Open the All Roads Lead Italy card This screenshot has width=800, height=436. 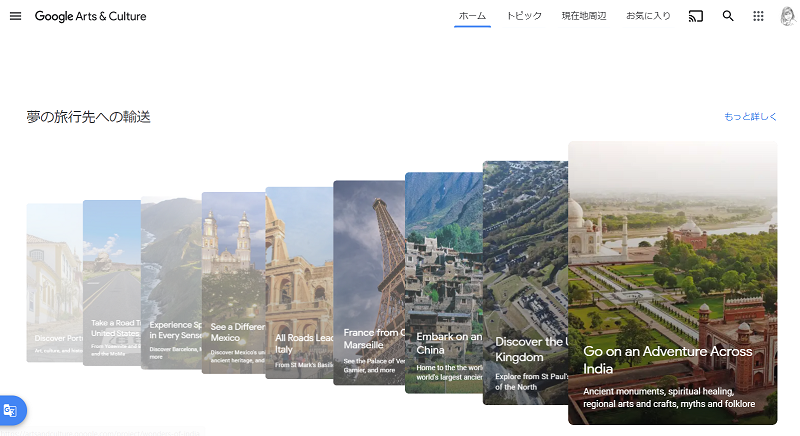(x=298, y=282)
